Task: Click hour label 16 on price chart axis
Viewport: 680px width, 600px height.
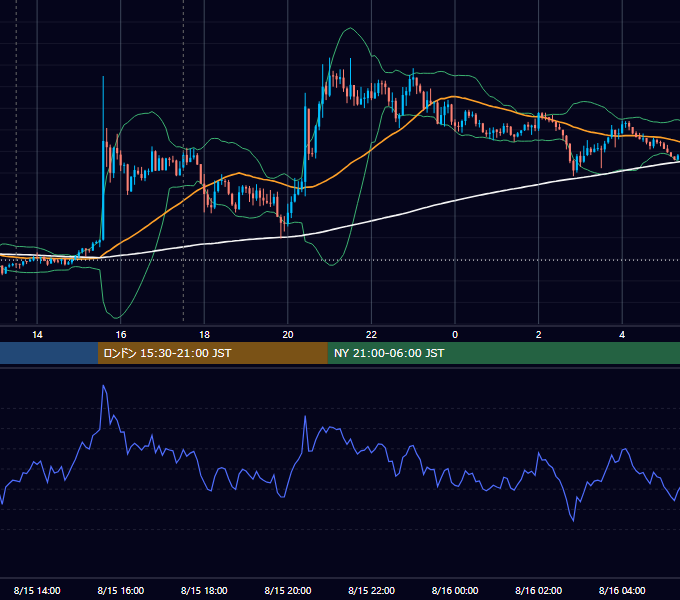Action: 121,334
